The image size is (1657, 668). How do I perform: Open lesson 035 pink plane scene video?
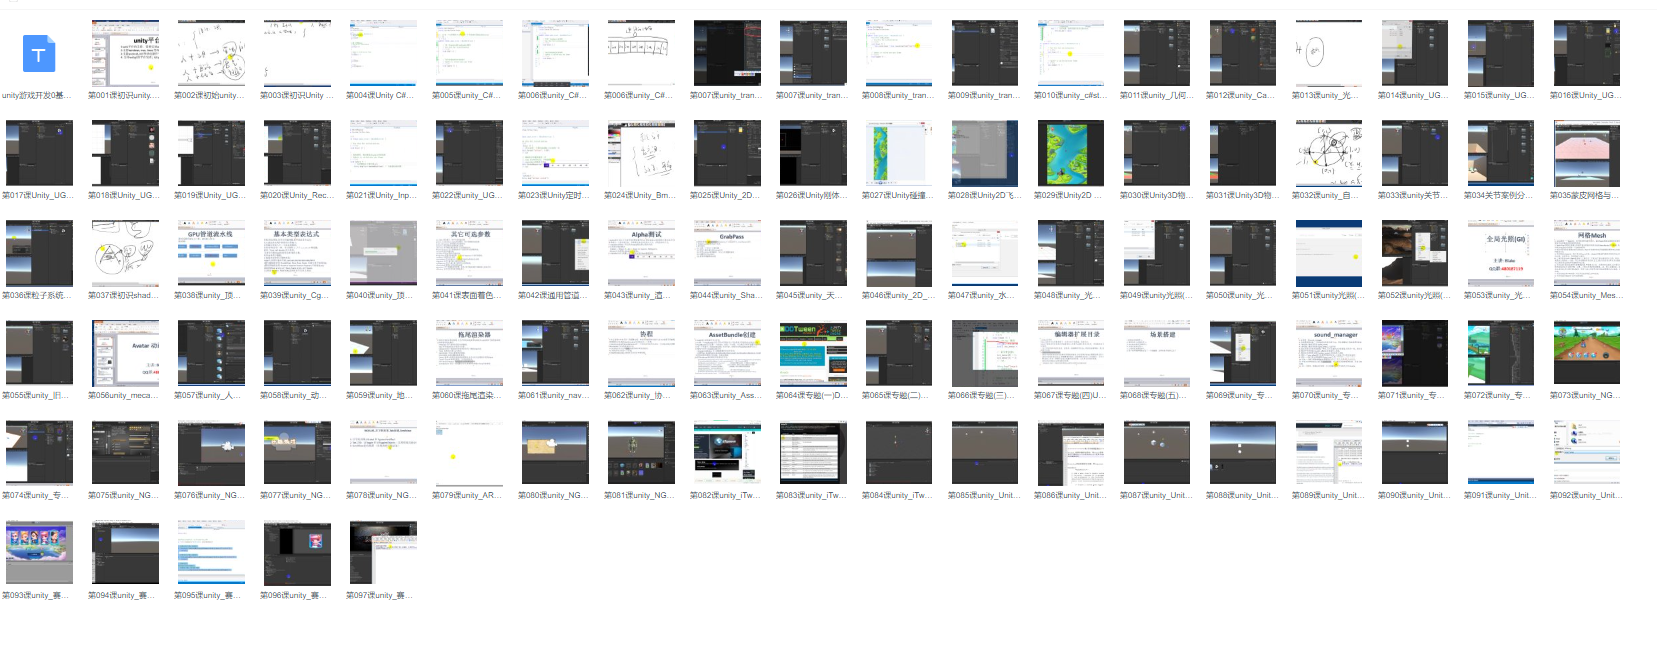click(x=1586, y=154)
